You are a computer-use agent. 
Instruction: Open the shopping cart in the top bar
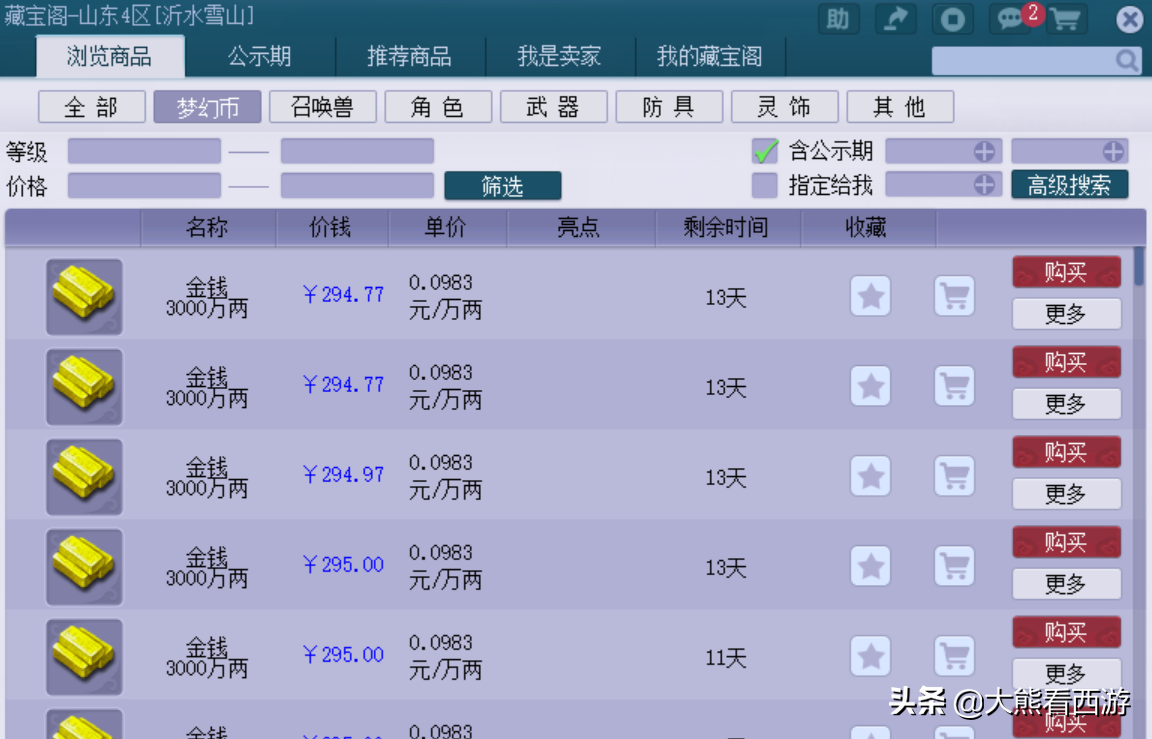(1068, 18)
